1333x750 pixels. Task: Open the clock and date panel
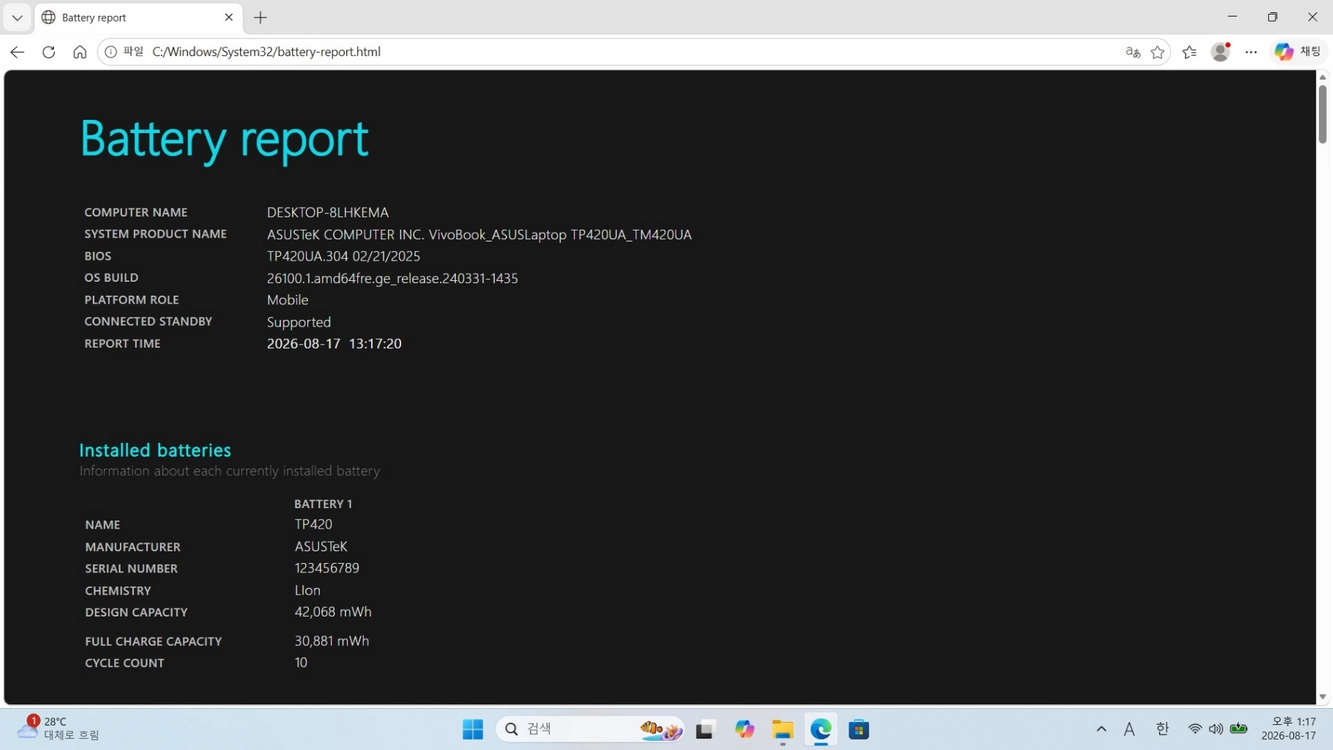tap(1289, 728)
